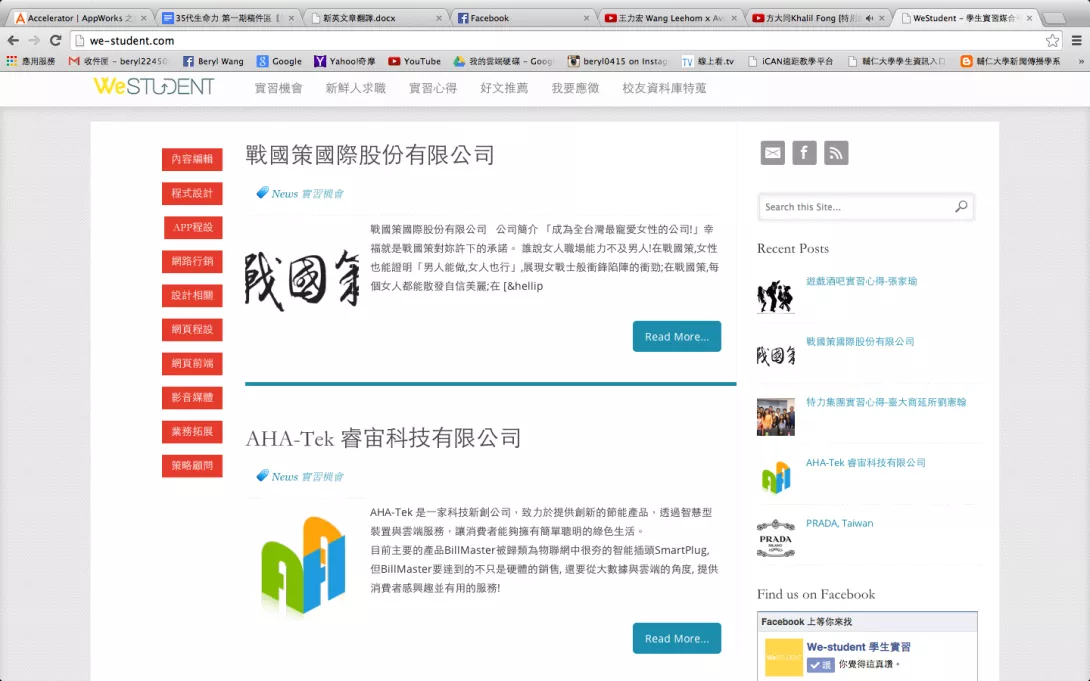1090x681 pixels.
Task: Go back to the previous page
Action: pos(13,40)
